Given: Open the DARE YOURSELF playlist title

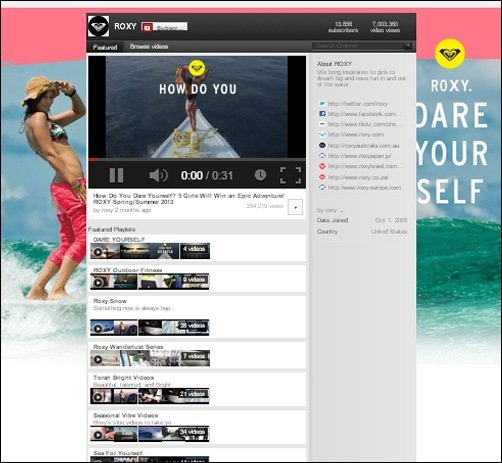Looking at the screenshot, I should 119,239.
